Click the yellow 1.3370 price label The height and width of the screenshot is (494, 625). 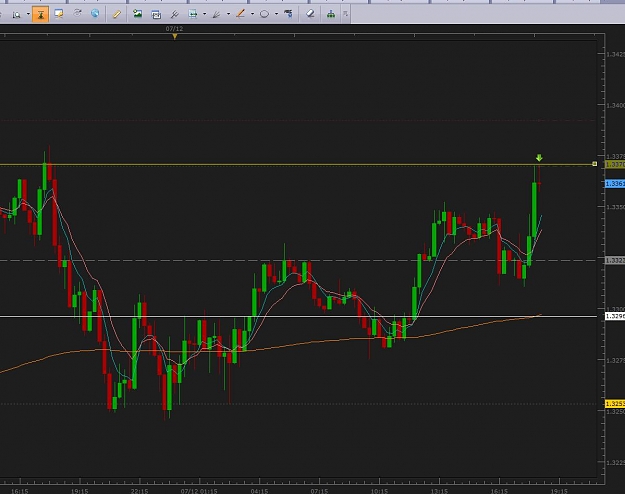click(x=615, y=165)
